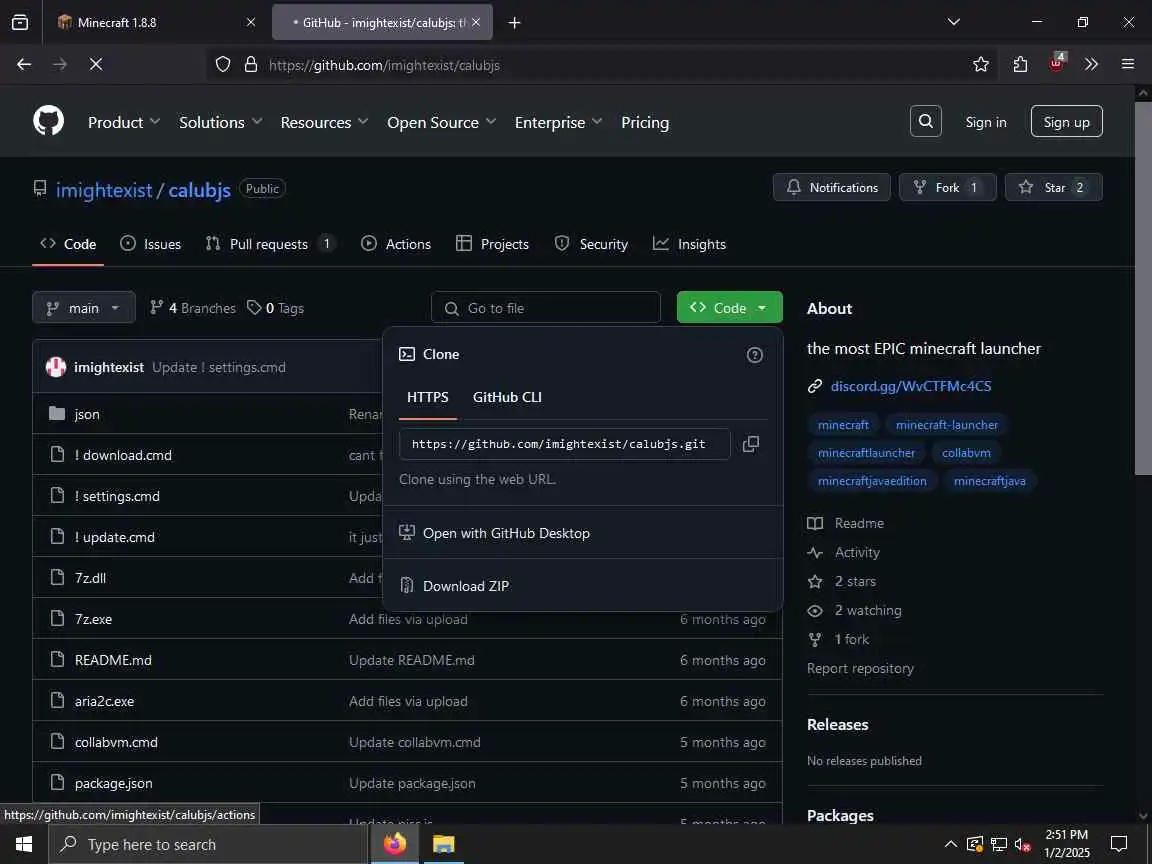
Task: Click the collabvm topic tag
Action: [x=966, y=453]
